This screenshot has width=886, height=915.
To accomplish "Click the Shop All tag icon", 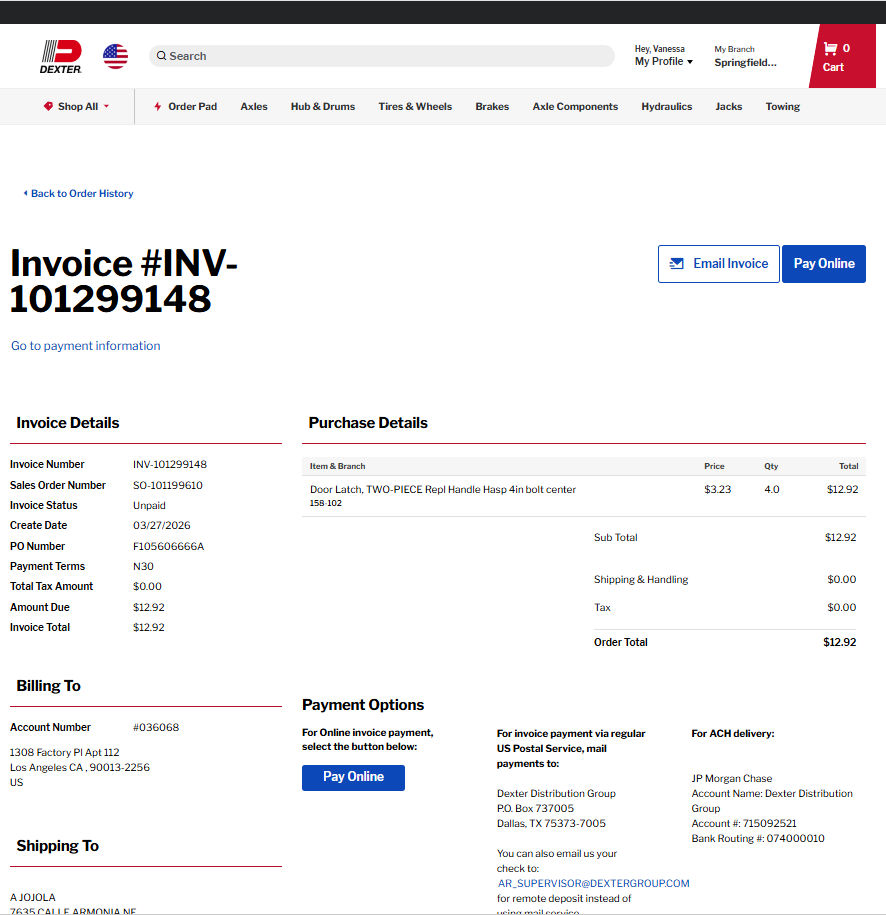I will [48, 106].
